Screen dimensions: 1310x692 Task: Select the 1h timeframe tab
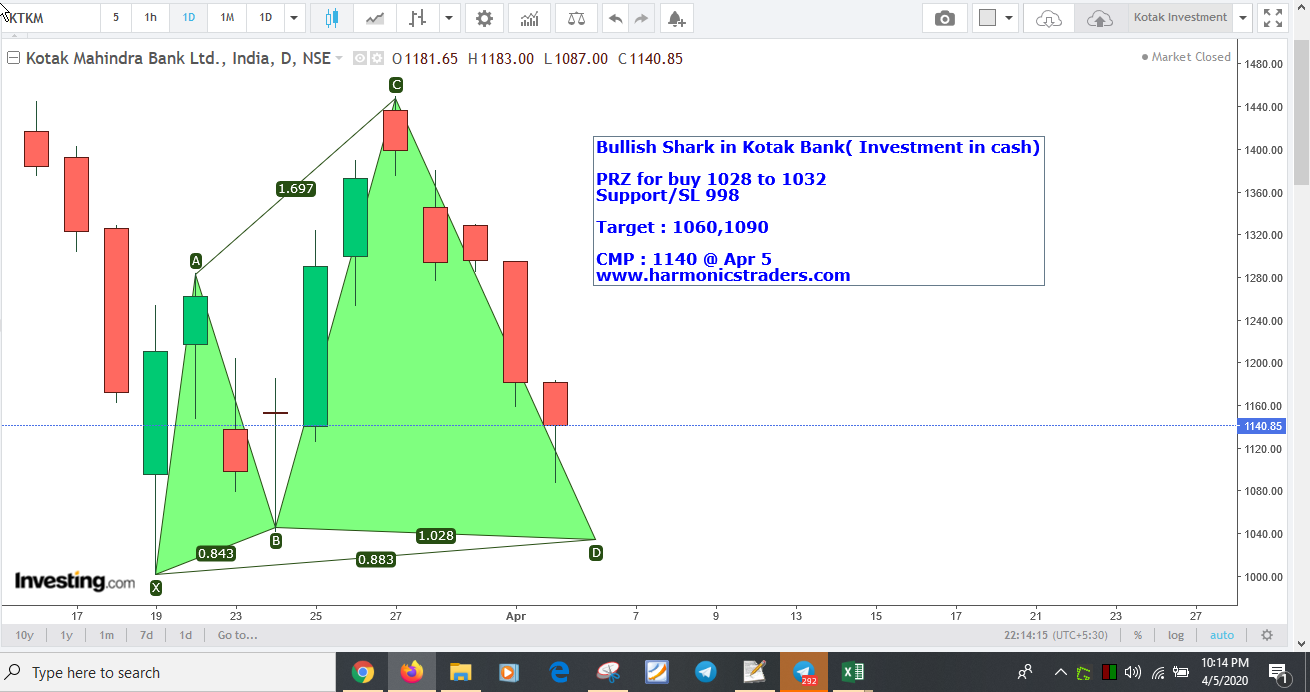(150, 17)
